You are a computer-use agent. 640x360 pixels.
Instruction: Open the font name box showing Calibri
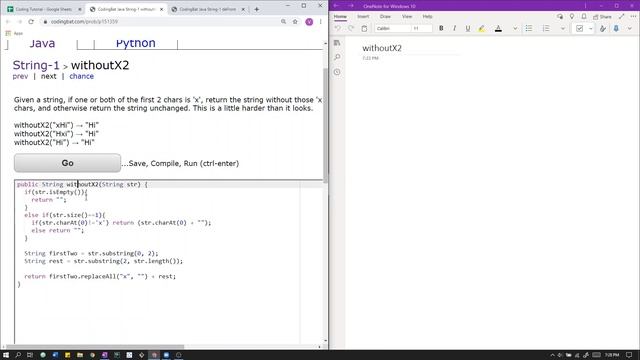393,29
